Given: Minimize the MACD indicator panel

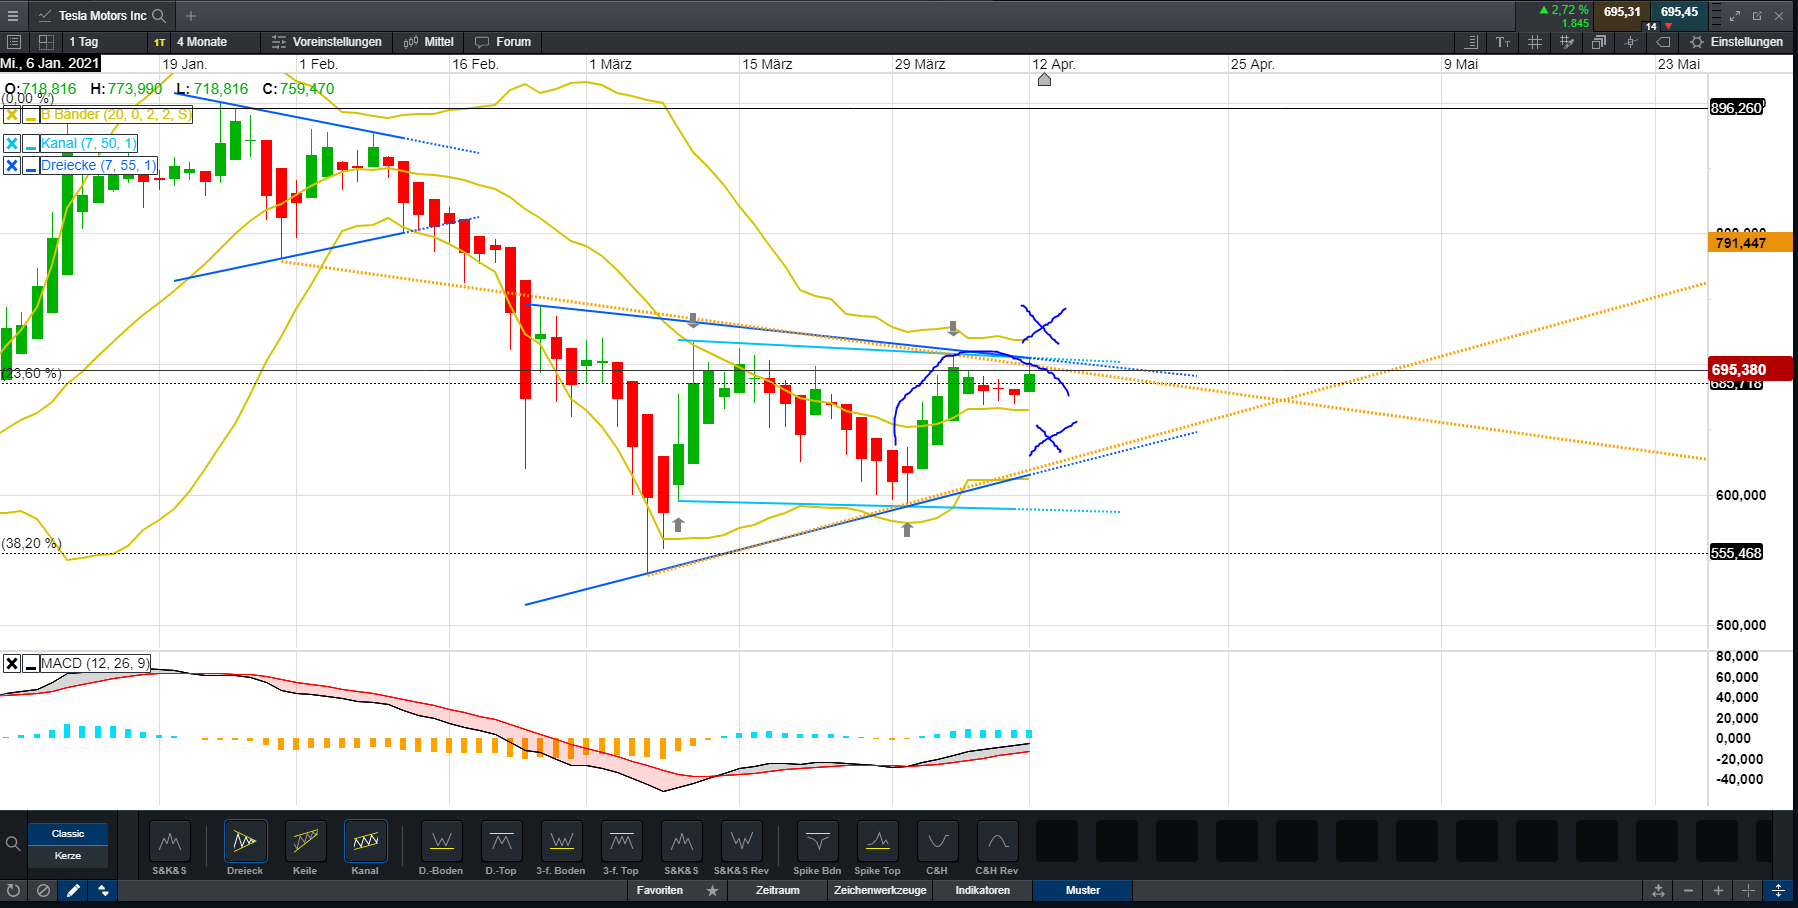Looking at the screenshot, I should (31, 663).
